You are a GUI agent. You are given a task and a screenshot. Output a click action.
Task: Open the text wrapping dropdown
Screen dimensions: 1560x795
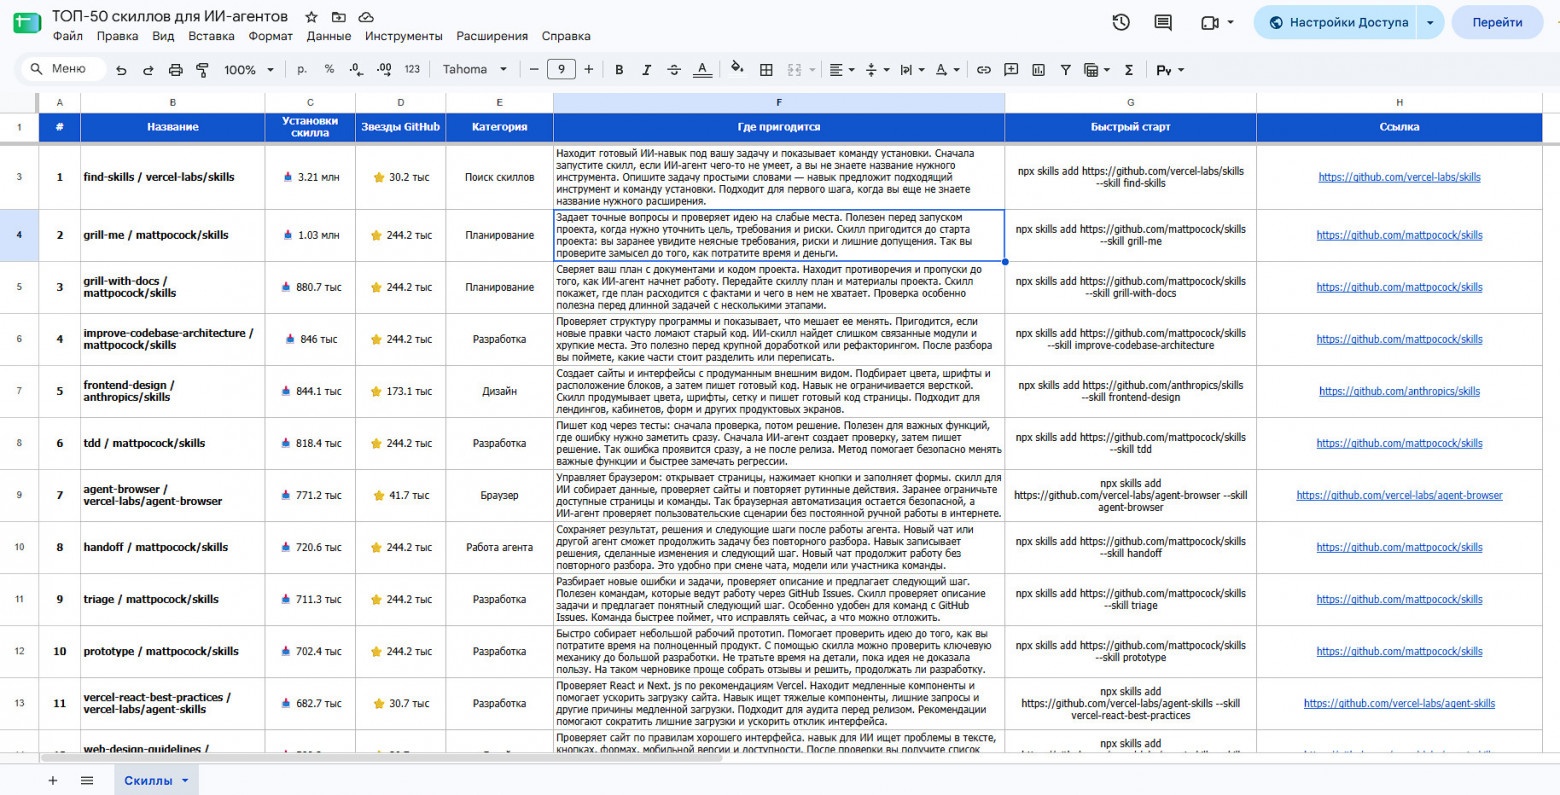point(911,70)
